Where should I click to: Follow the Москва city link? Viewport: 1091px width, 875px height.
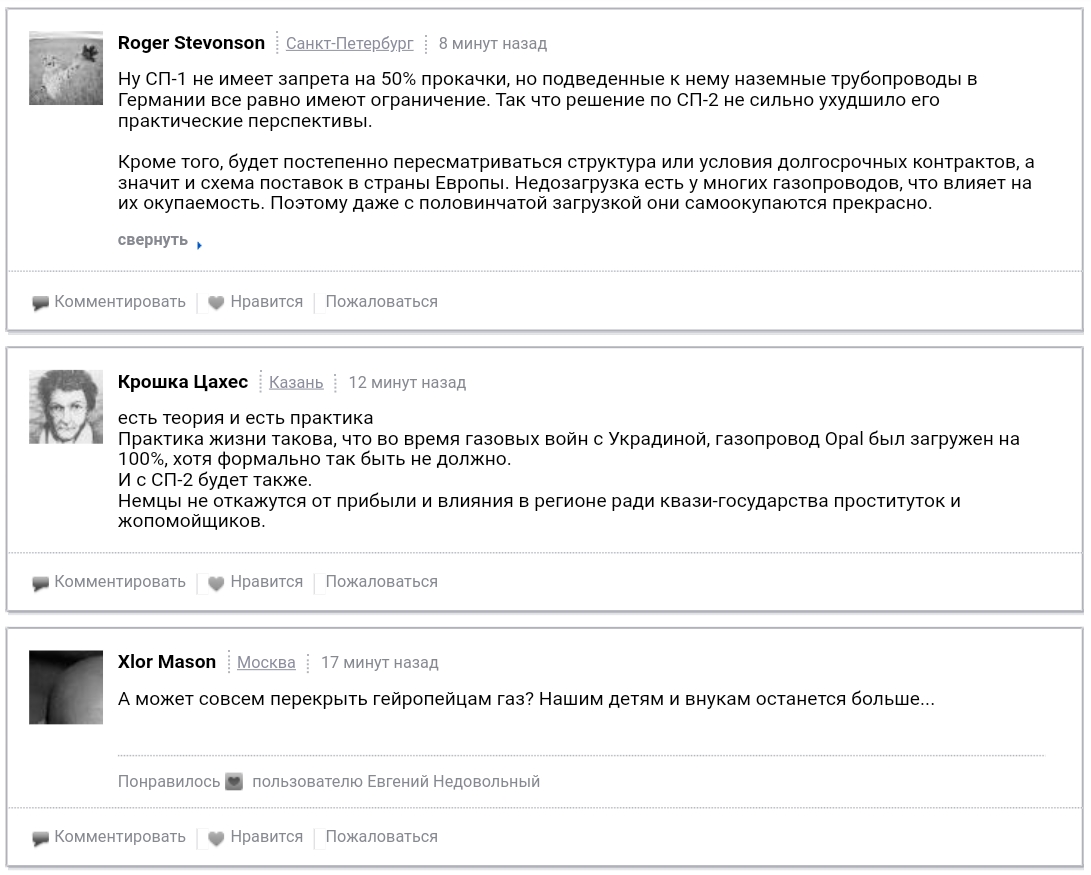point(266,663)
